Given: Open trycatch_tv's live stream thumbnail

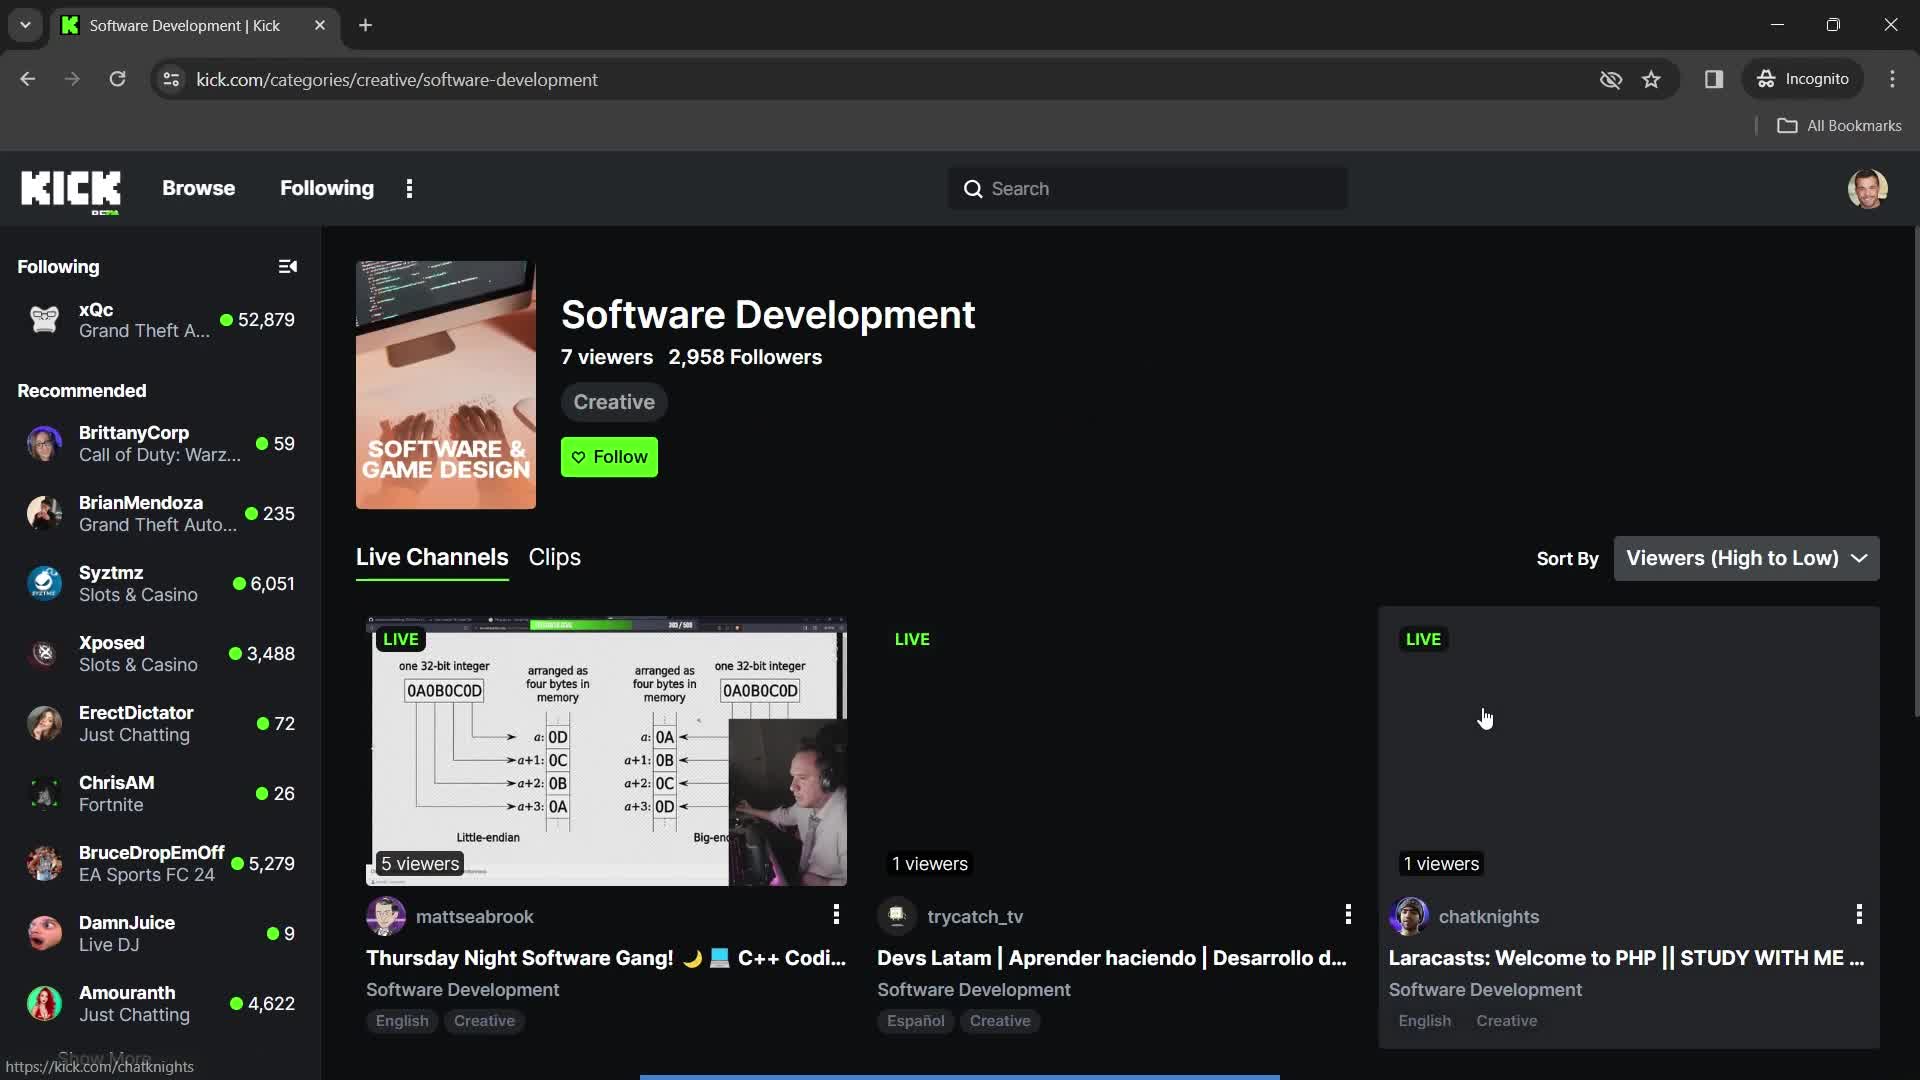Looking at the screenshot, I should point(1117,752).
